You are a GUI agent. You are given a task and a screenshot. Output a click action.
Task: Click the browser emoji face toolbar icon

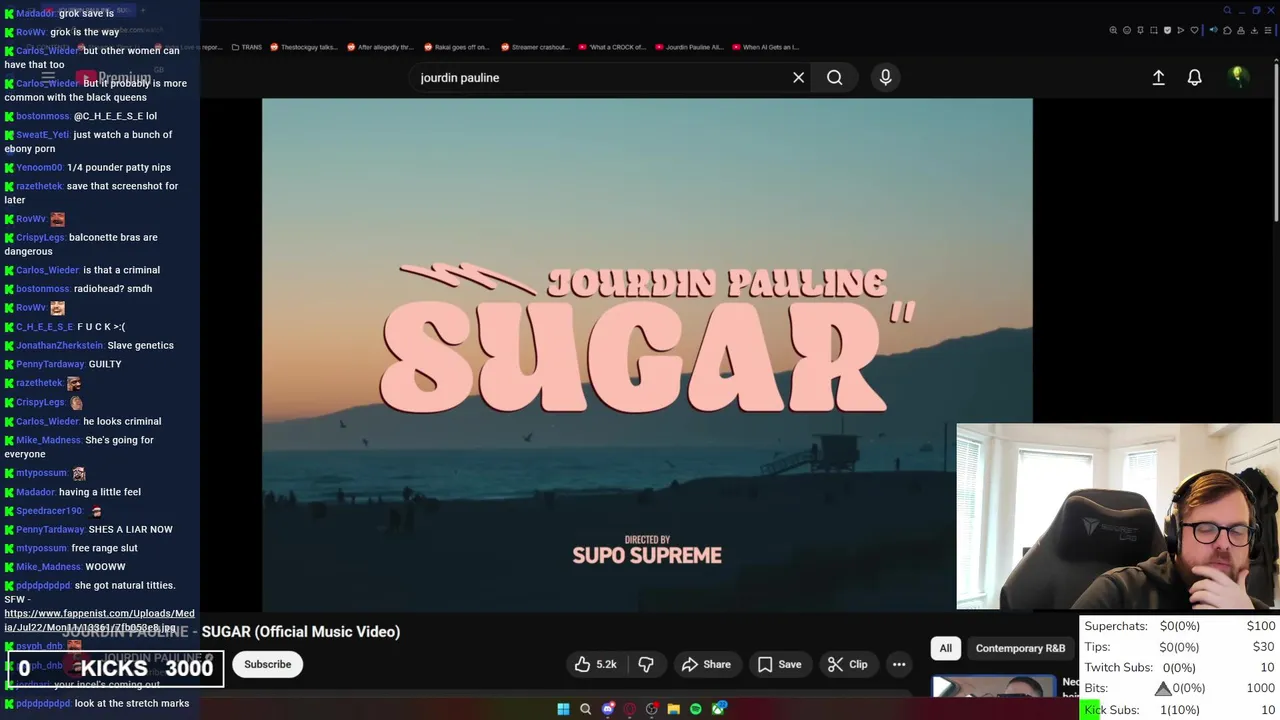1127,30
